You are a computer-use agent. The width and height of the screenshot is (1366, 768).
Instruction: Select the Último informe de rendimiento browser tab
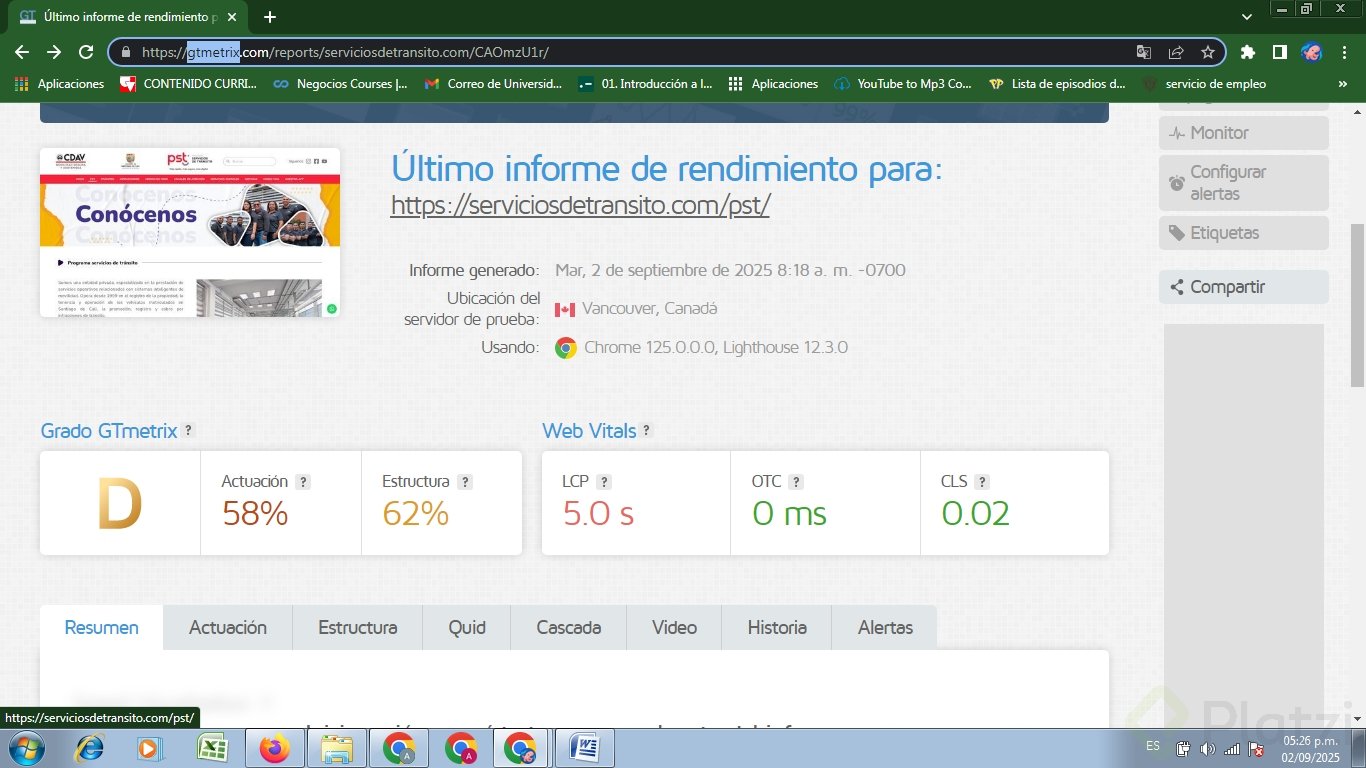click(129, 17)
